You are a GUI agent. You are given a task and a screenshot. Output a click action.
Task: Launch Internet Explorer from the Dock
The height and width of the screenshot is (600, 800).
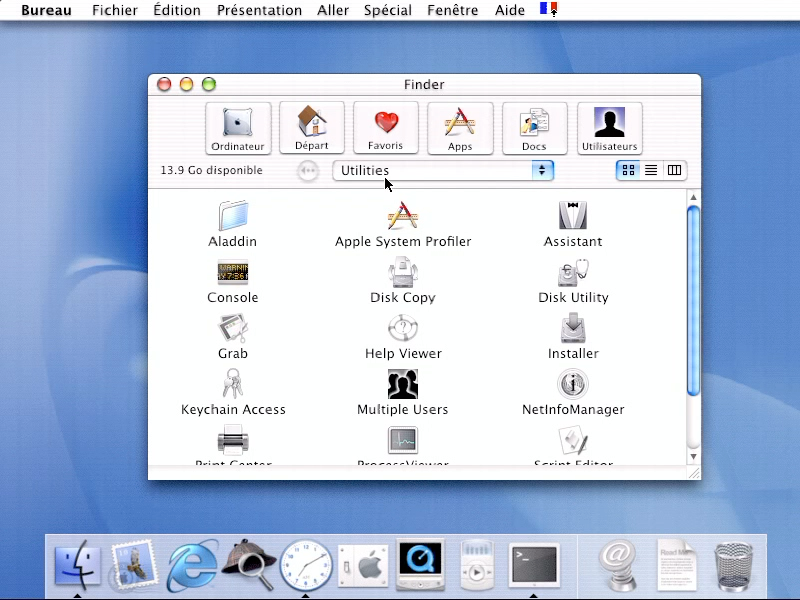tap(192, 565)
